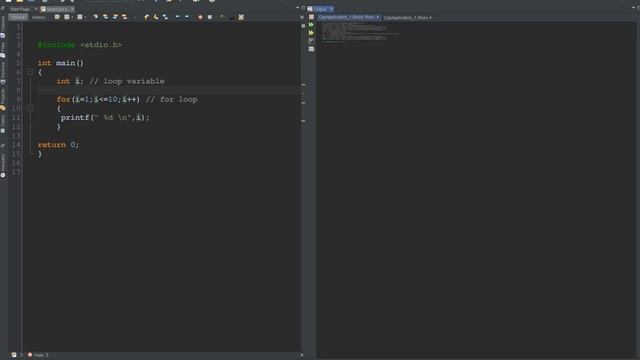
Task: Click the int main() line
Action: pos(60,63)
